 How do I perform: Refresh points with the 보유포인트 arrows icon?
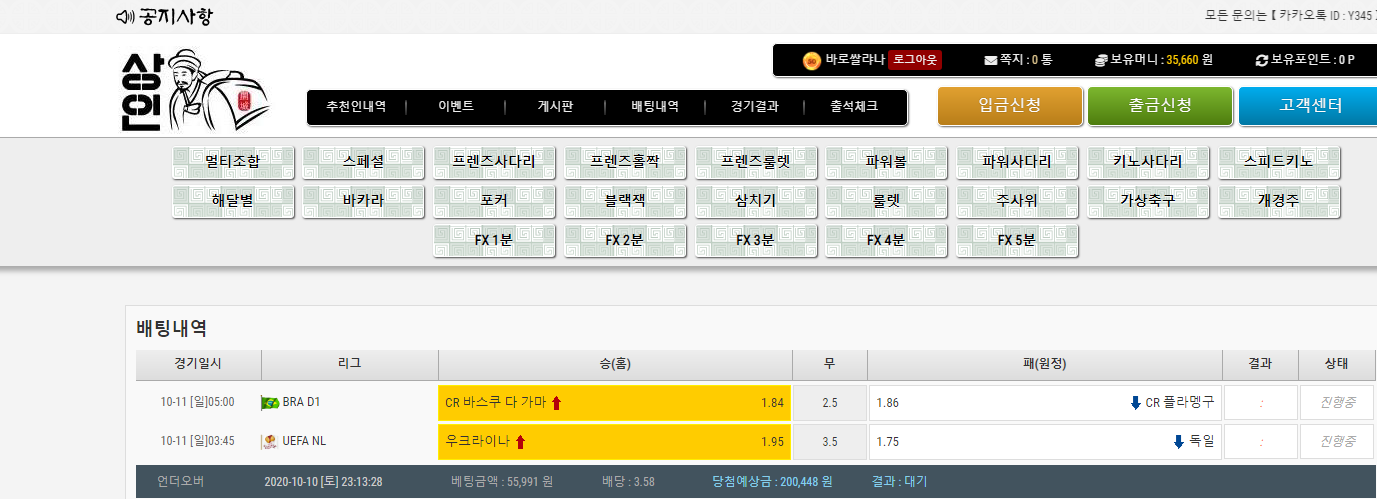(x=1261, y=60)
